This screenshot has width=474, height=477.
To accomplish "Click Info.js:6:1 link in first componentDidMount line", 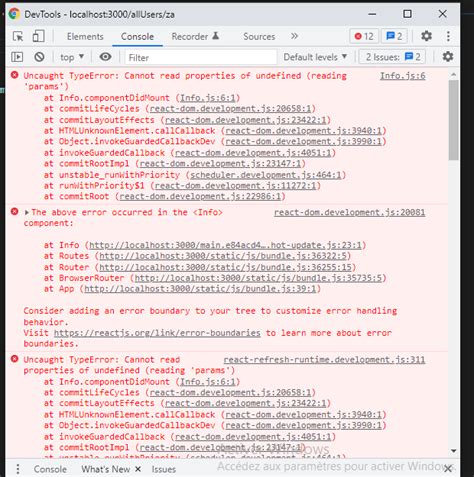I will tap(208, 98).
